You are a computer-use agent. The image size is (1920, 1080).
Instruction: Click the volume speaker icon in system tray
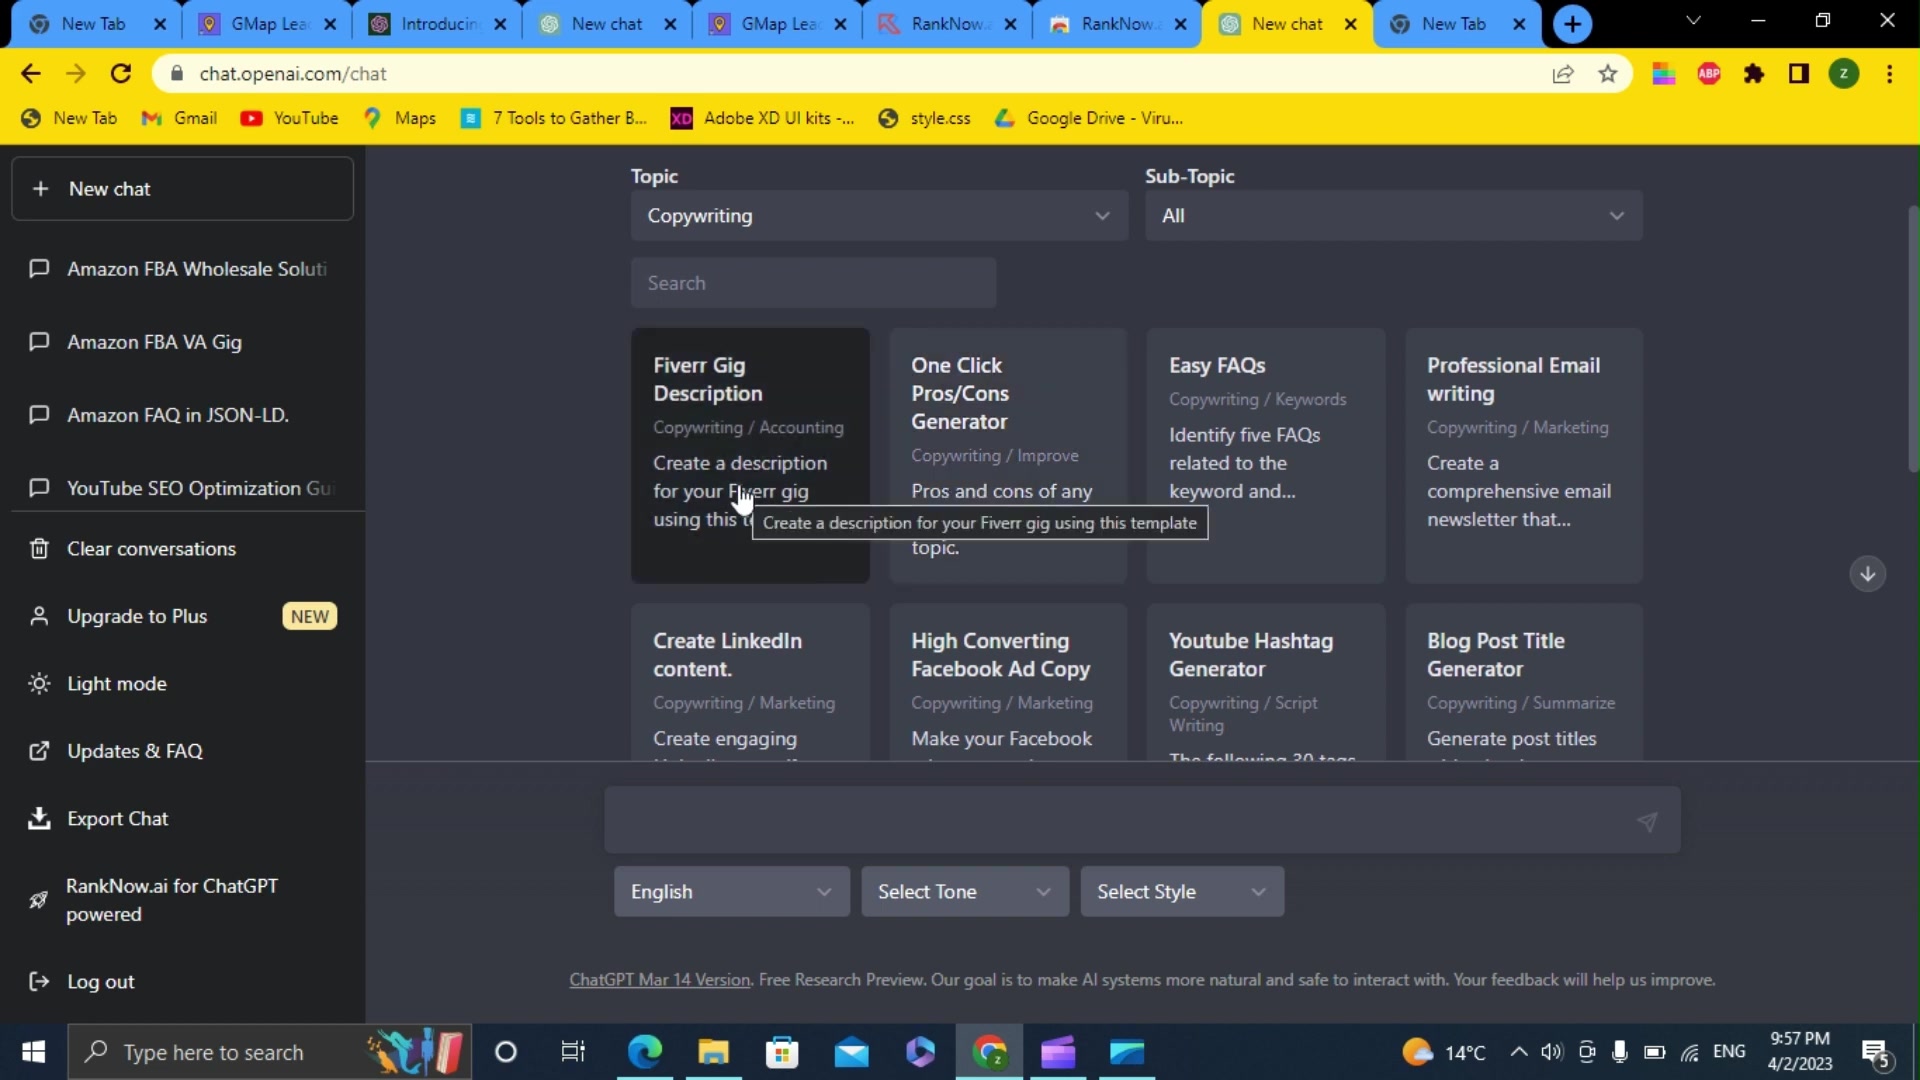[x=1551, y=1052]
